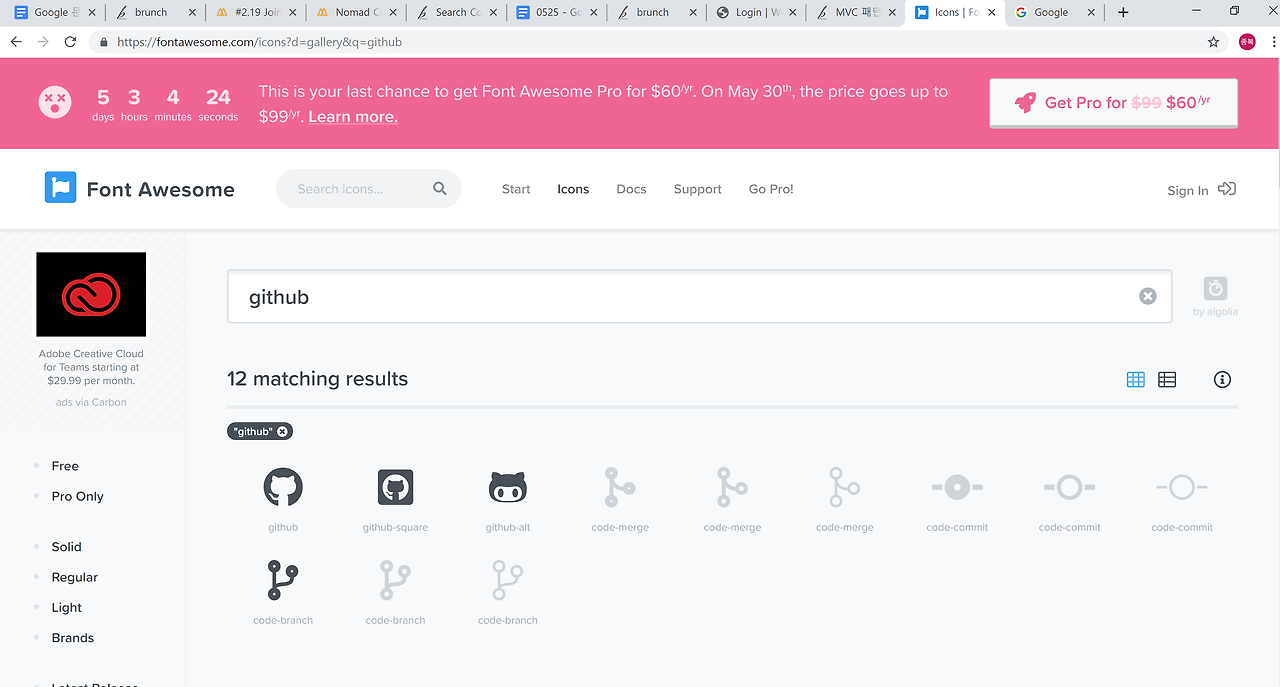Click the Font Awesome wordmark
Image resolution: width=1280 pixels, height=687 pixels.
160,189
